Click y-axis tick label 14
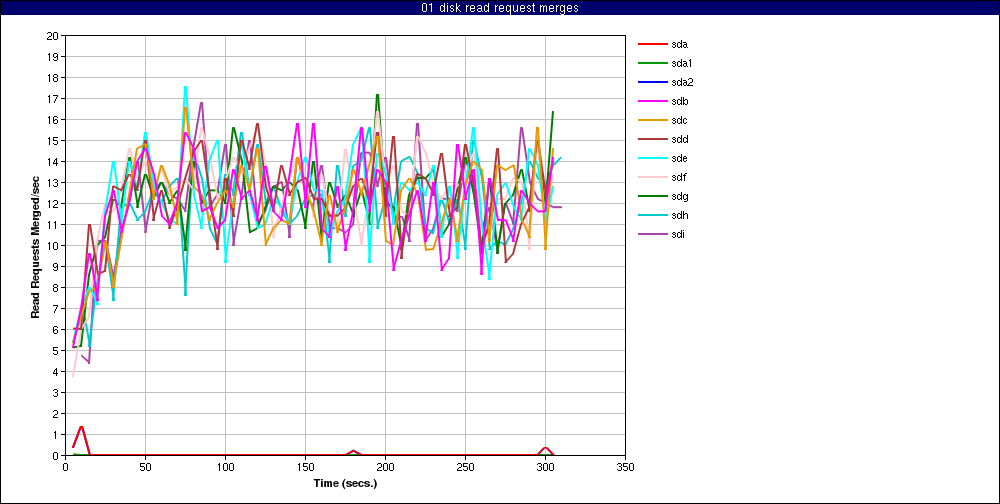1000x504 pixels. tap(53, 161)
